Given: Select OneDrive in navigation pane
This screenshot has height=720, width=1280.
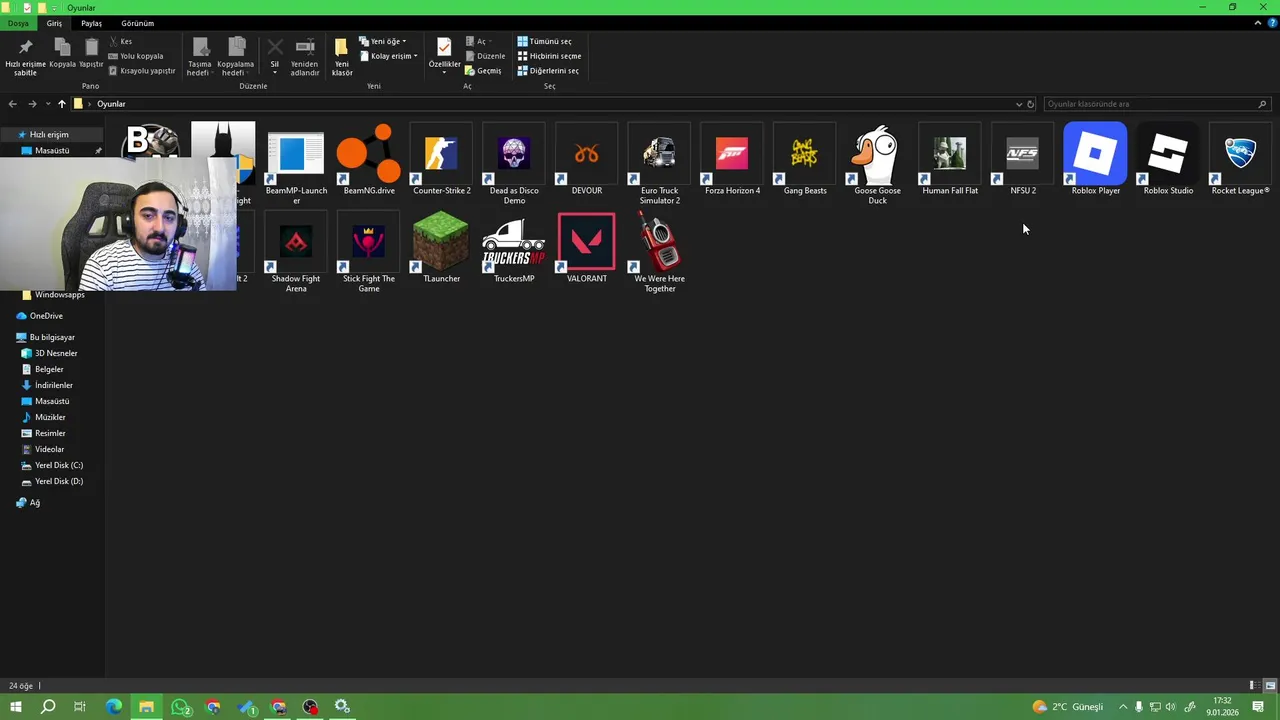Looking at the screenshot, I should pyautogui.click(x=46, y=316).
